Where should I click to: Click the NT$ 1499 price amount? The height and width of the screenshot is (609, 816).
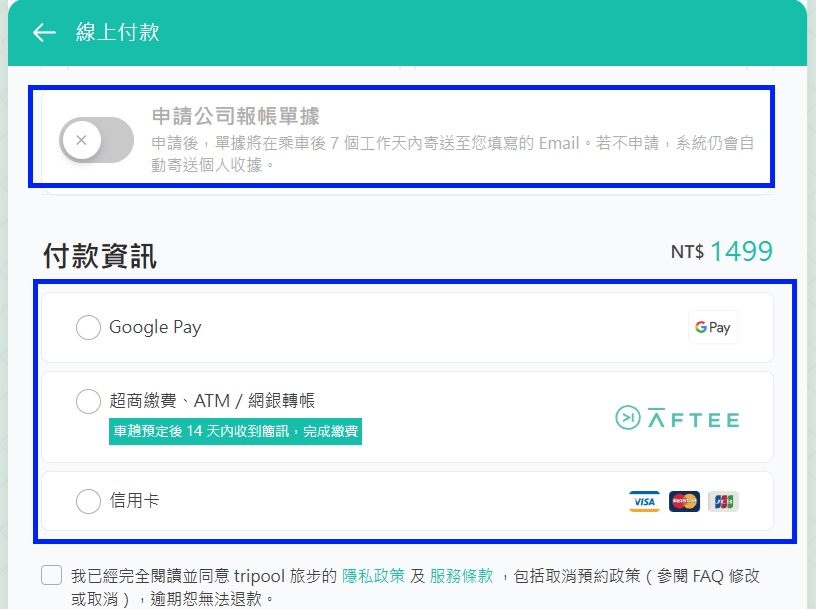722,253
